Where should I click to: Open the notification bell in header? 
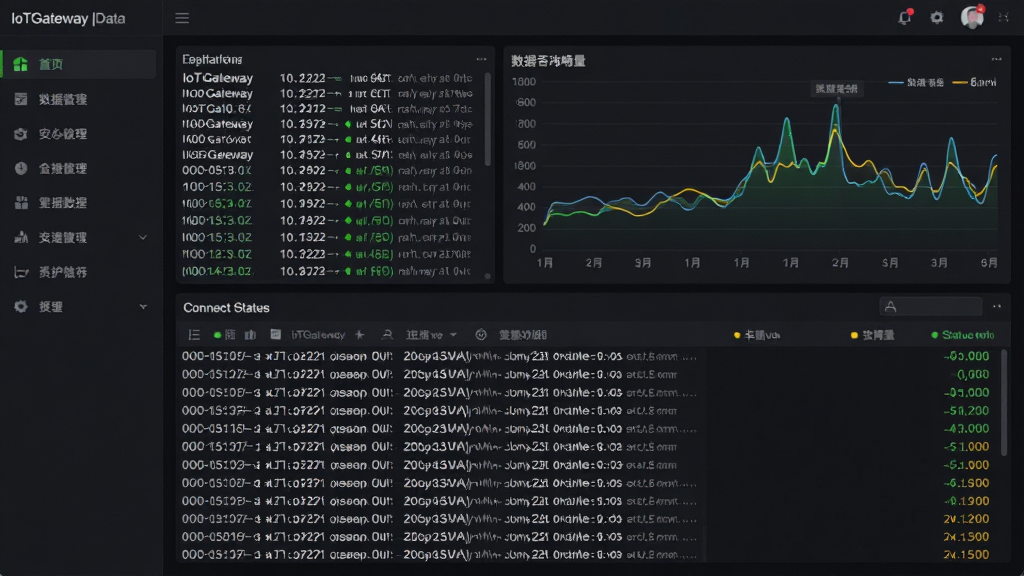click(x=904, y=17)
